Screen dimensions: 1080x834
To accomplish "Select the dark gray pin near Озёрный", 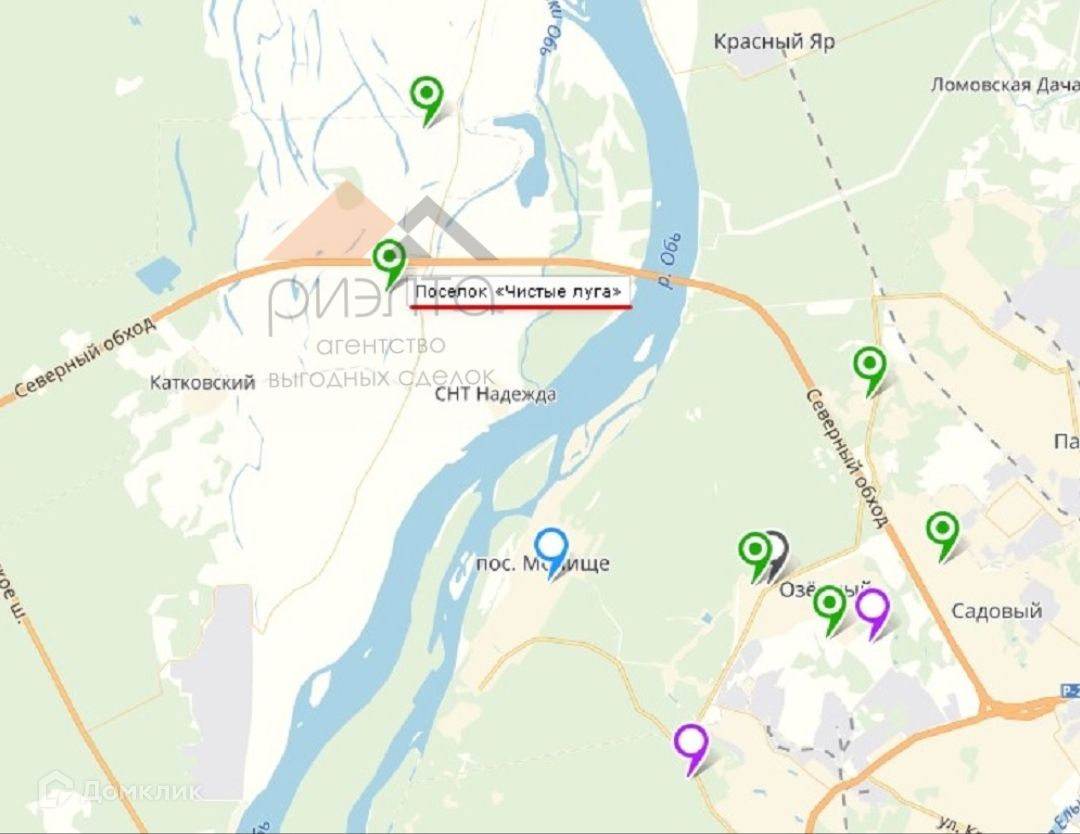I will pyautogui.click(x=778, y=554).
